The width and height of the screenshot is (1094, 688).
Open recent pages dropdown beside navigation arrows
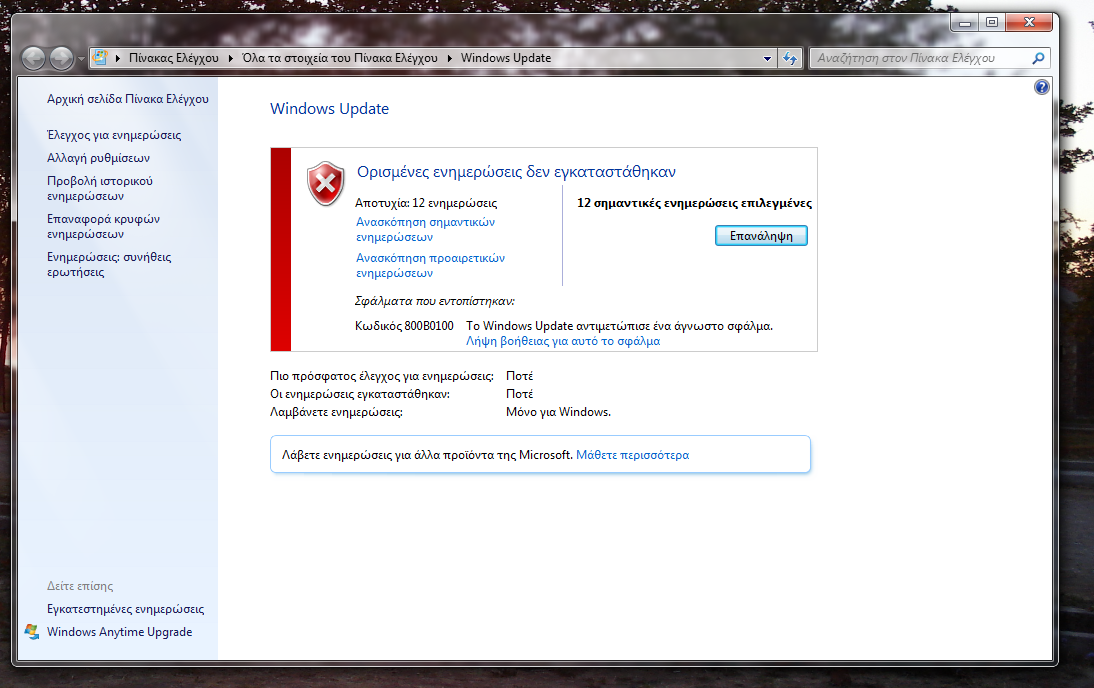(81, 59)
